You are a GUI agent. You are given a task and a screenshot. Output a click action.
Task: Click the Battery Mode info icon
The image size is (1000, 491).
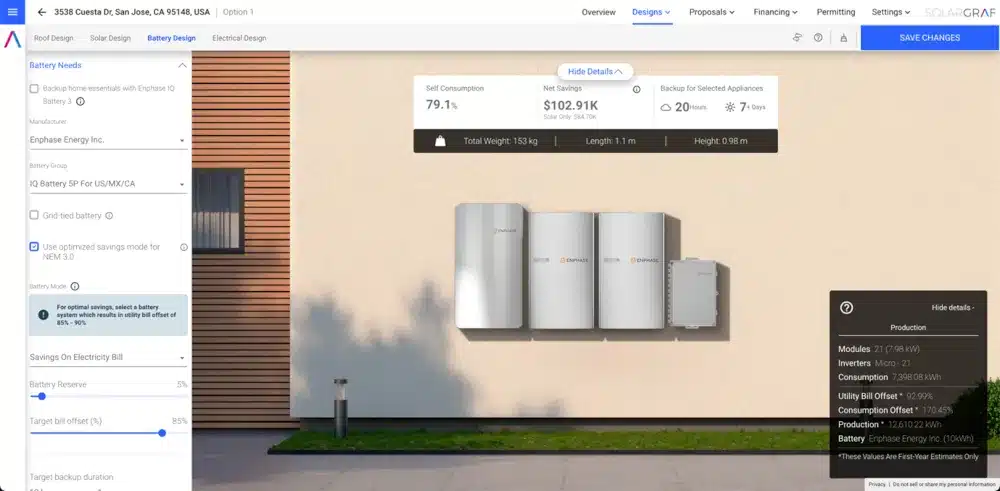(x=75, y=286)
